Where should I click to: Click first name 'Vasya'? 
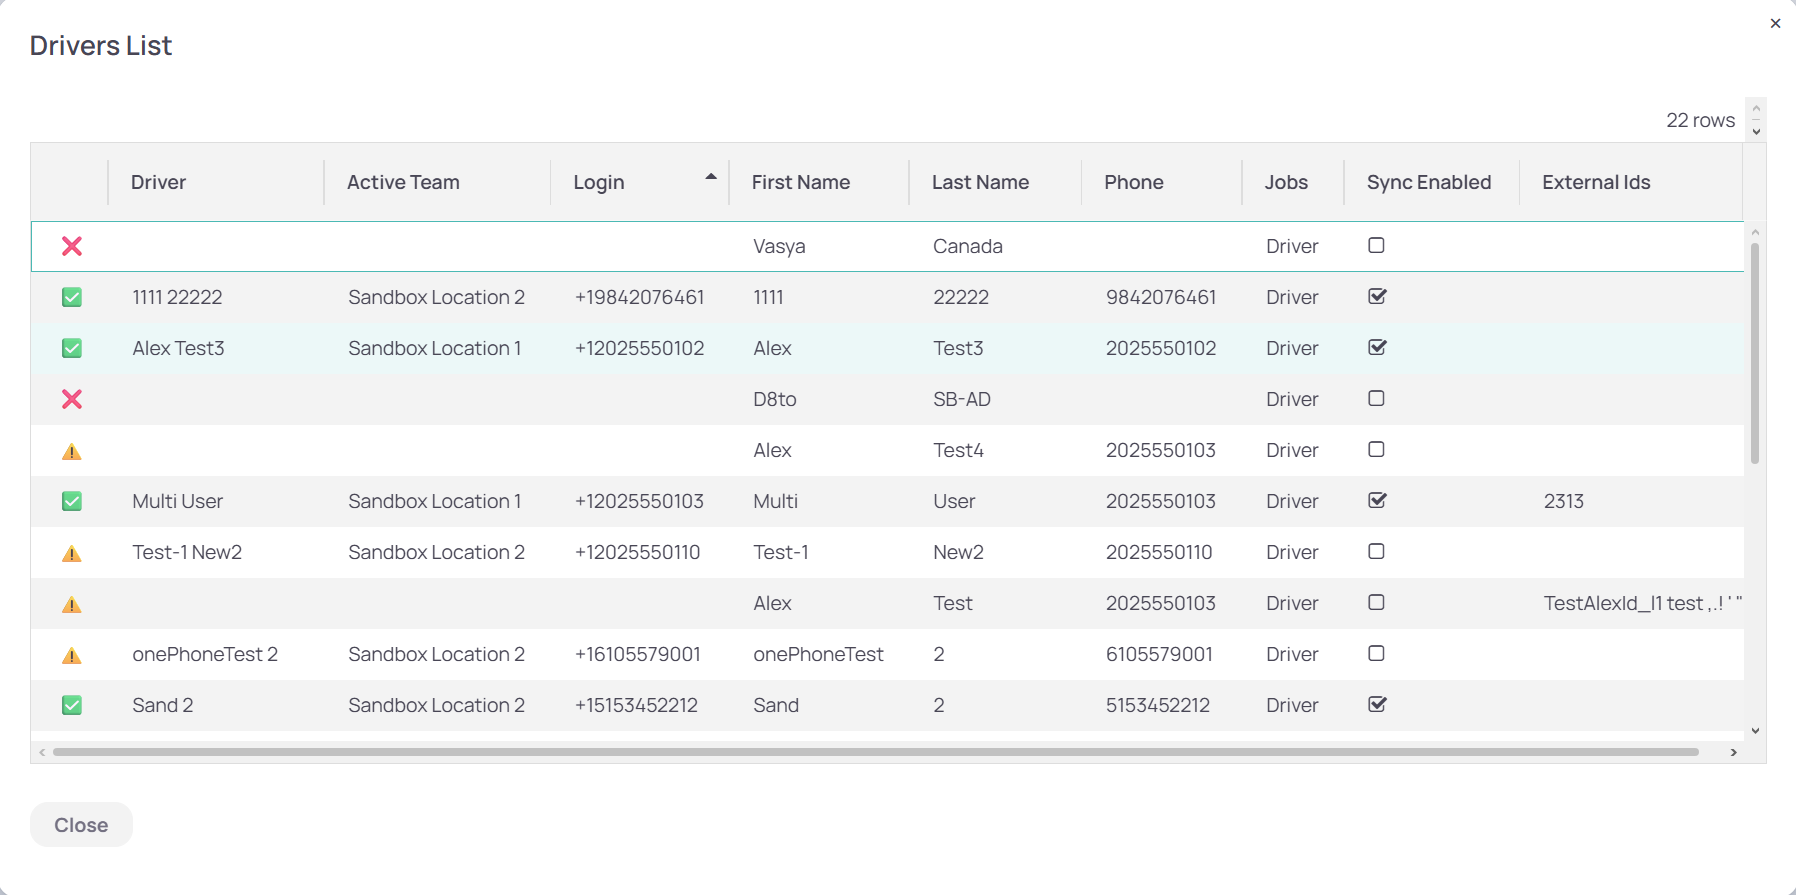click(779, 246)
